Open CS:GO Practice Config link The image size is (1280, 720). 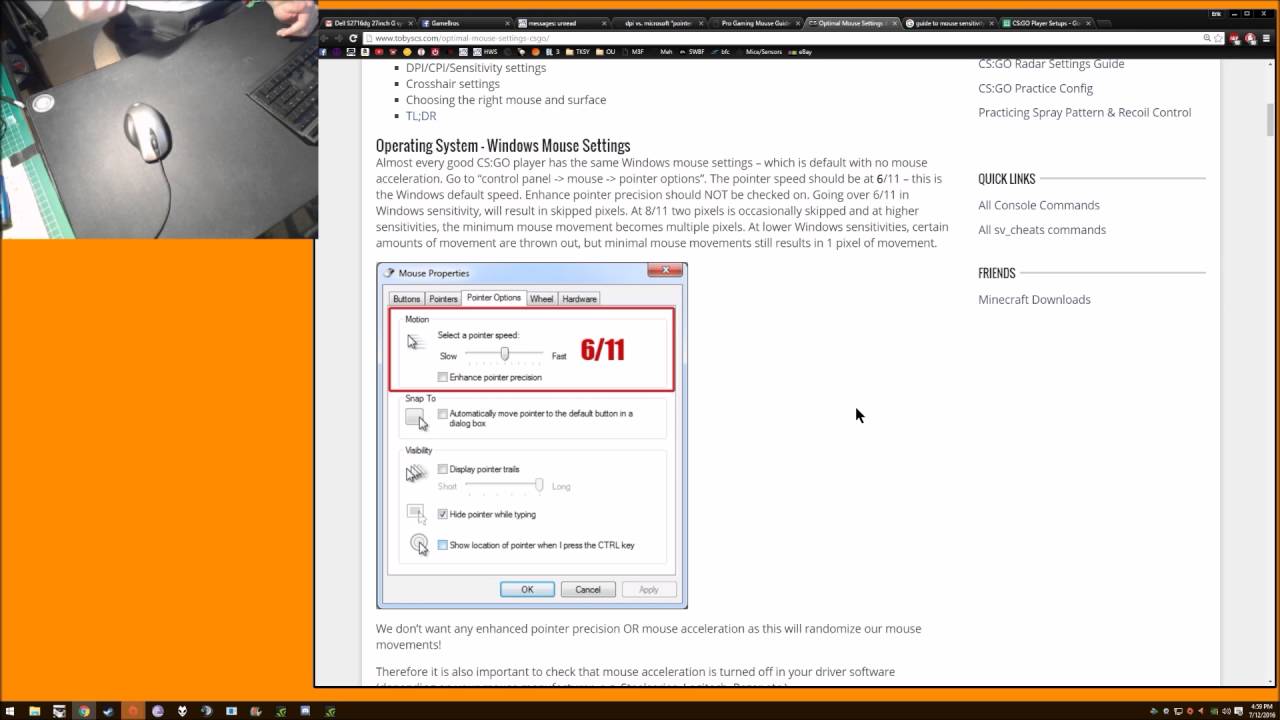pos(1035,88)
